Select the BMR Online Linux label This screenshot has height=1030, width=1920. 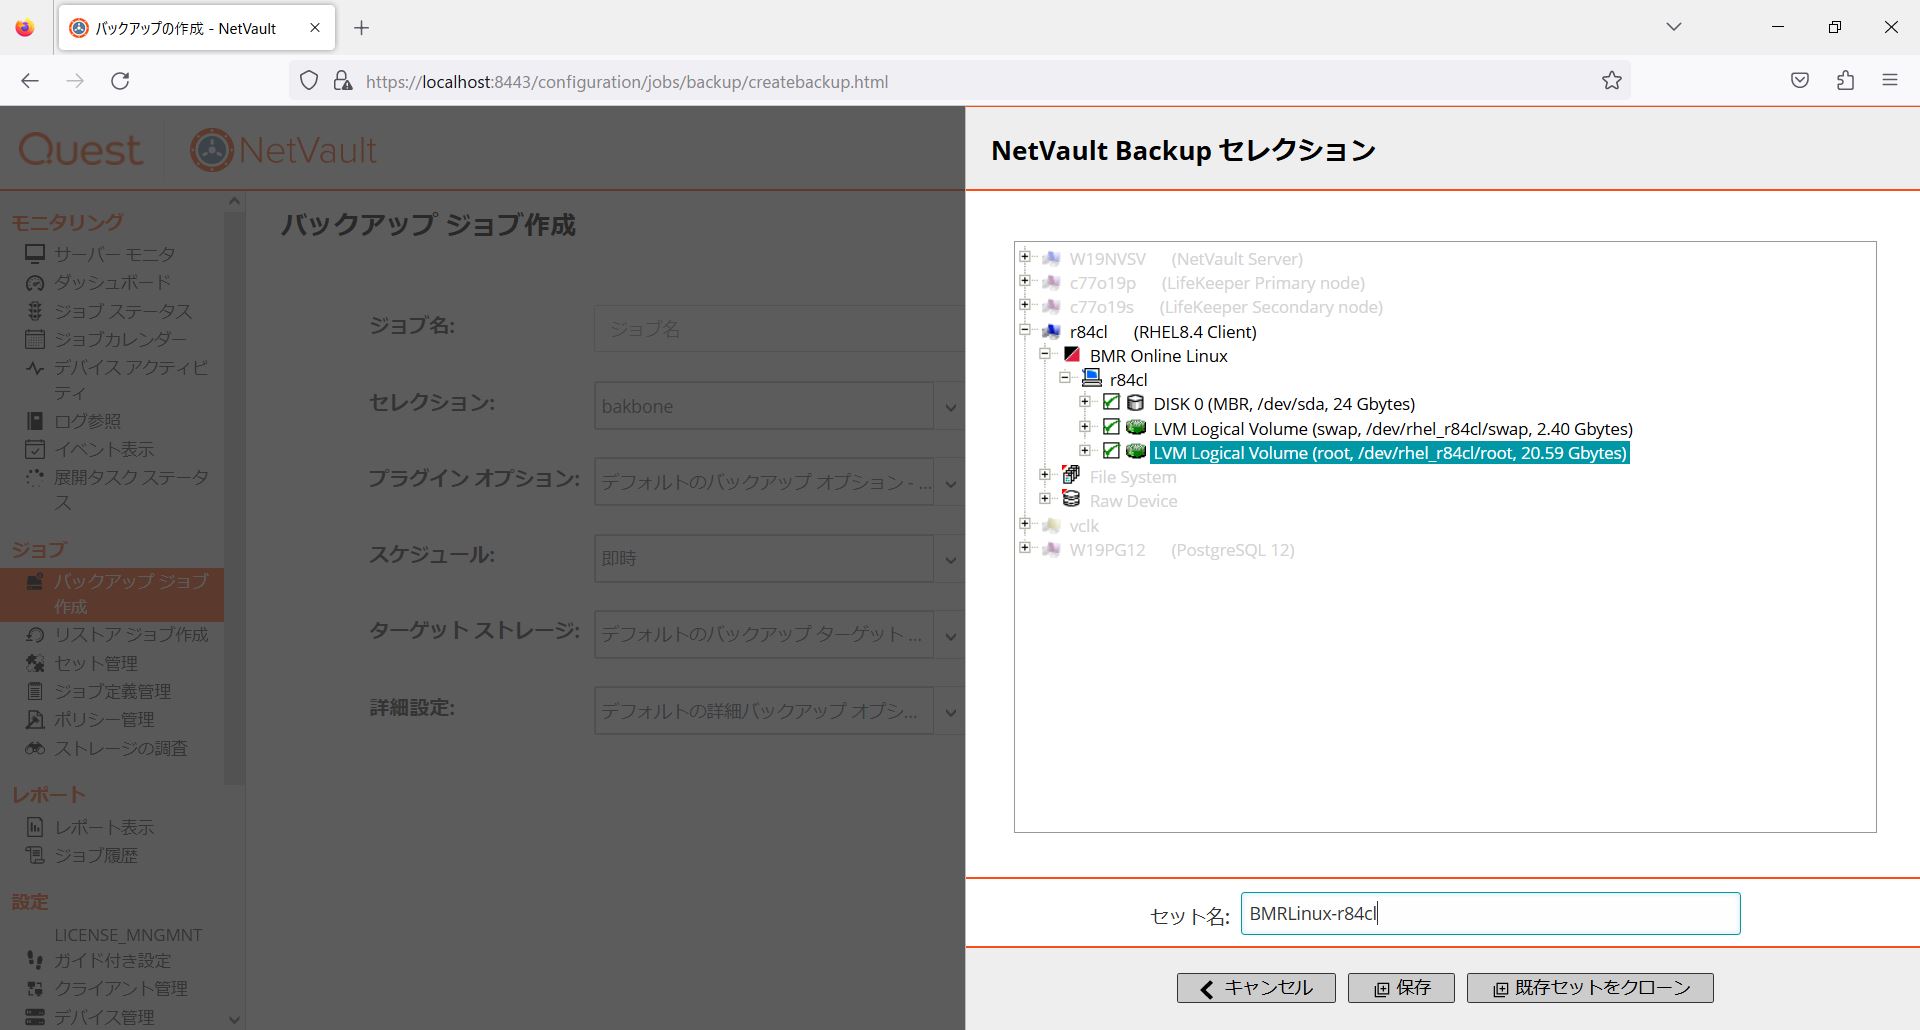click(1158, 356)
